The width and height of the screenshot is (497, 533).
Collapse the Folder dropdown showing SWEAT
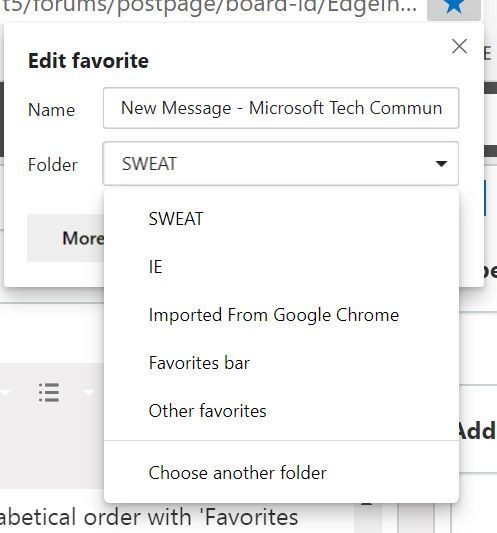click(x=281, y=164)
